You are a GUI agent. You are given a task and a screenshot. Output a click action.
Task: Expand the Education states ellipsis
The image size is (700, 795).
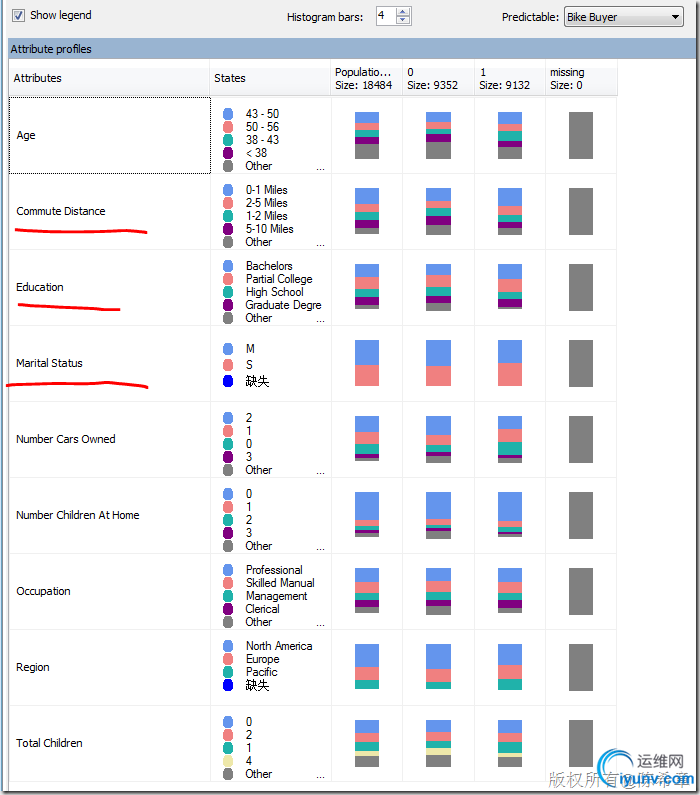pos(320,320)
